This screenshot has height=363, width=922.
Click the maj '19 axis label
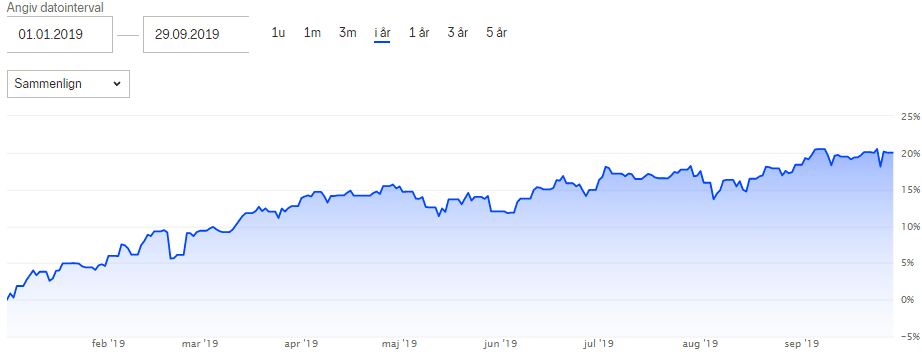pyautogui.click(x=400, y=344)
